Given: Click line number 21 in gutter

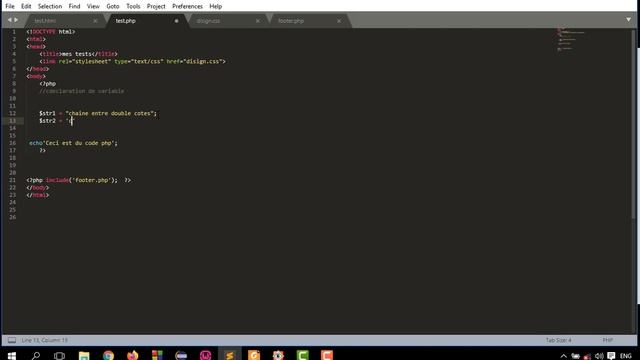Looking at the screenshot, I should pyautogui.click(x=13, y=180).
